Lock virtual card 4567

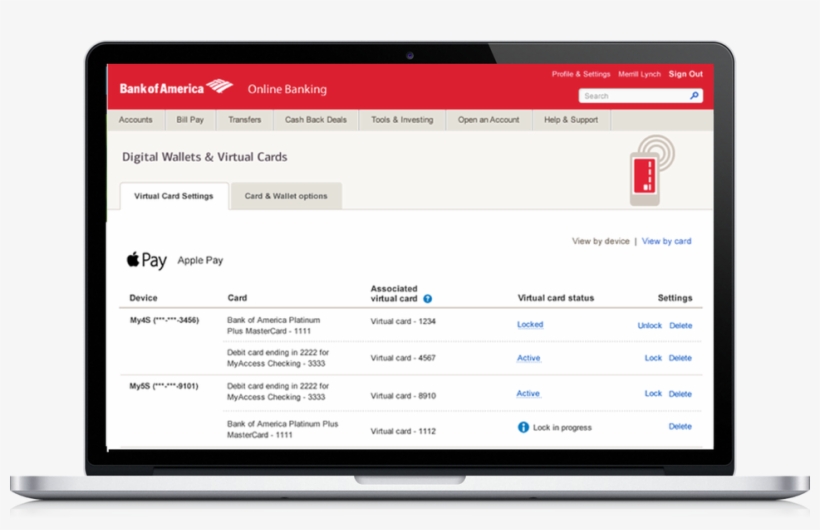(x=653, y=358)
